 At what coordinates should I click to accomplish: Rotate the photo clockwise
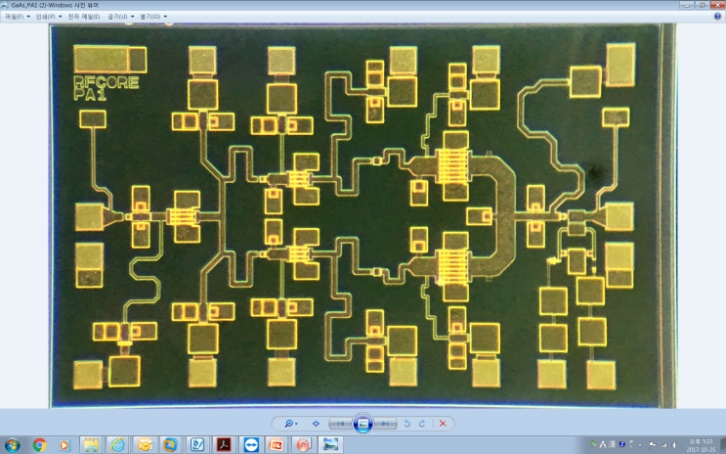[x=422, y=423]
